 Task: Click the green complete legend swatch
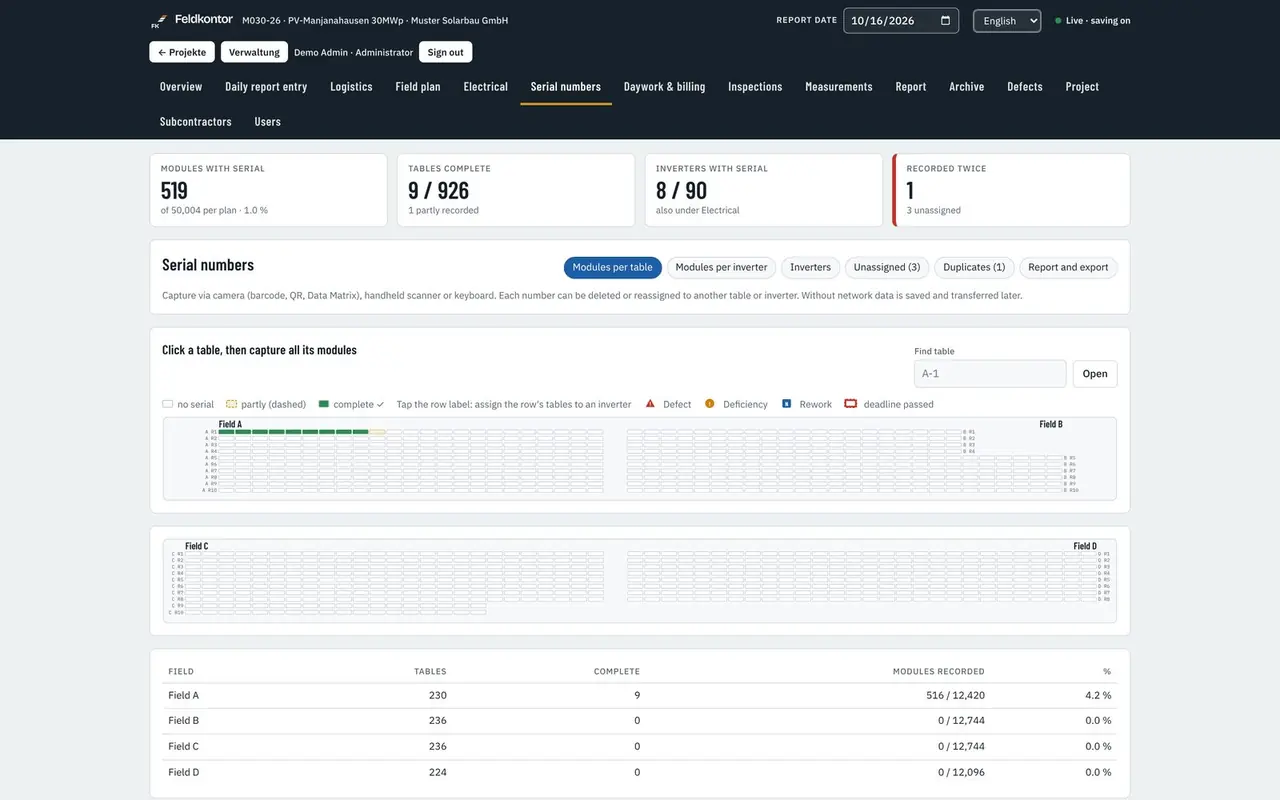click(x=324, y=404)
